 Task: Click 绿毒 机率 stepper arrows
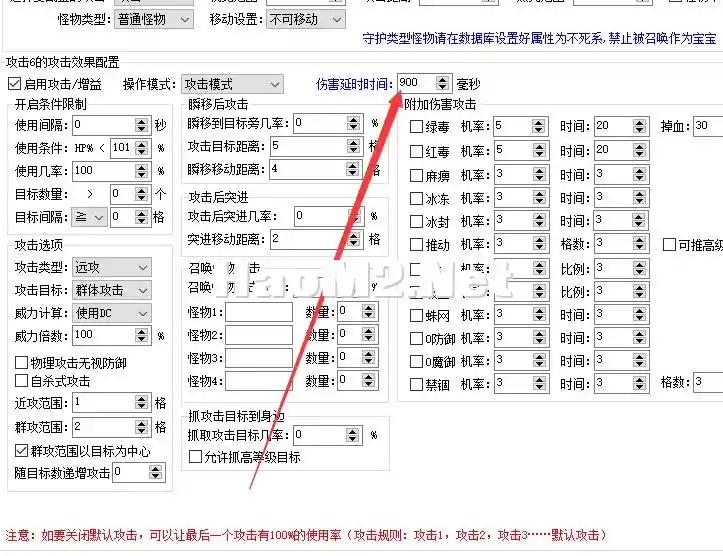tap(538, 126)
